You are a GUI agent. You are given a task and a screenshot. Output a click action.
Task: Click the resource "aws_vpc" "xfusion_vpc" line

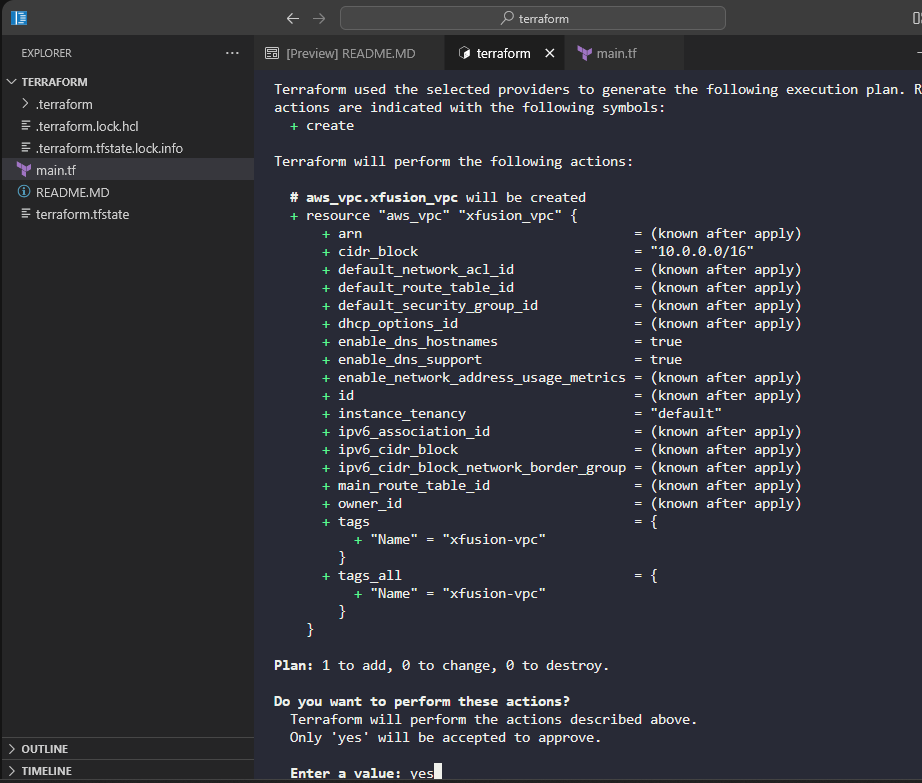coord(434,216)
